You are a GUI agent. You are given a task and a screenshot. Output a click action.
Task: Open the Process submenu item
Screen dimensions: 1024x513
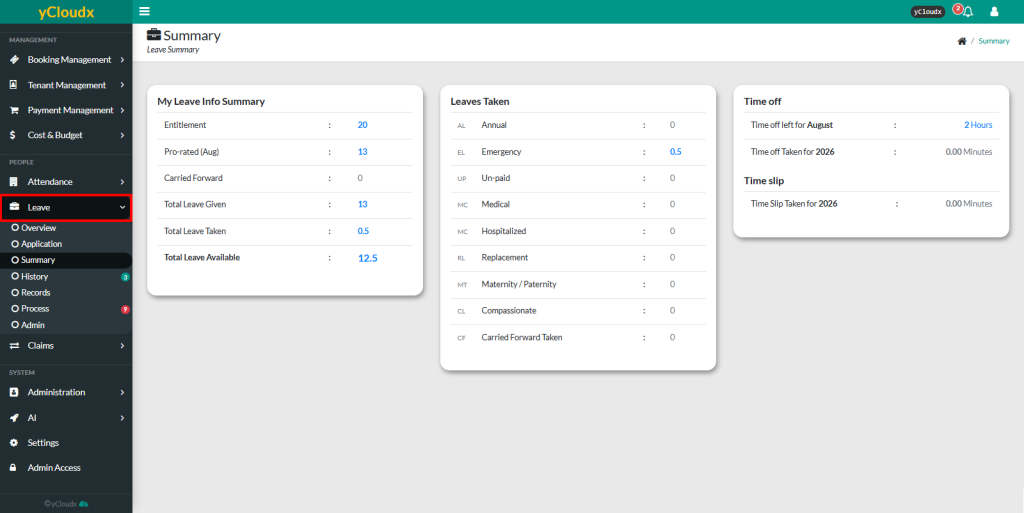(x=66, y=309)
